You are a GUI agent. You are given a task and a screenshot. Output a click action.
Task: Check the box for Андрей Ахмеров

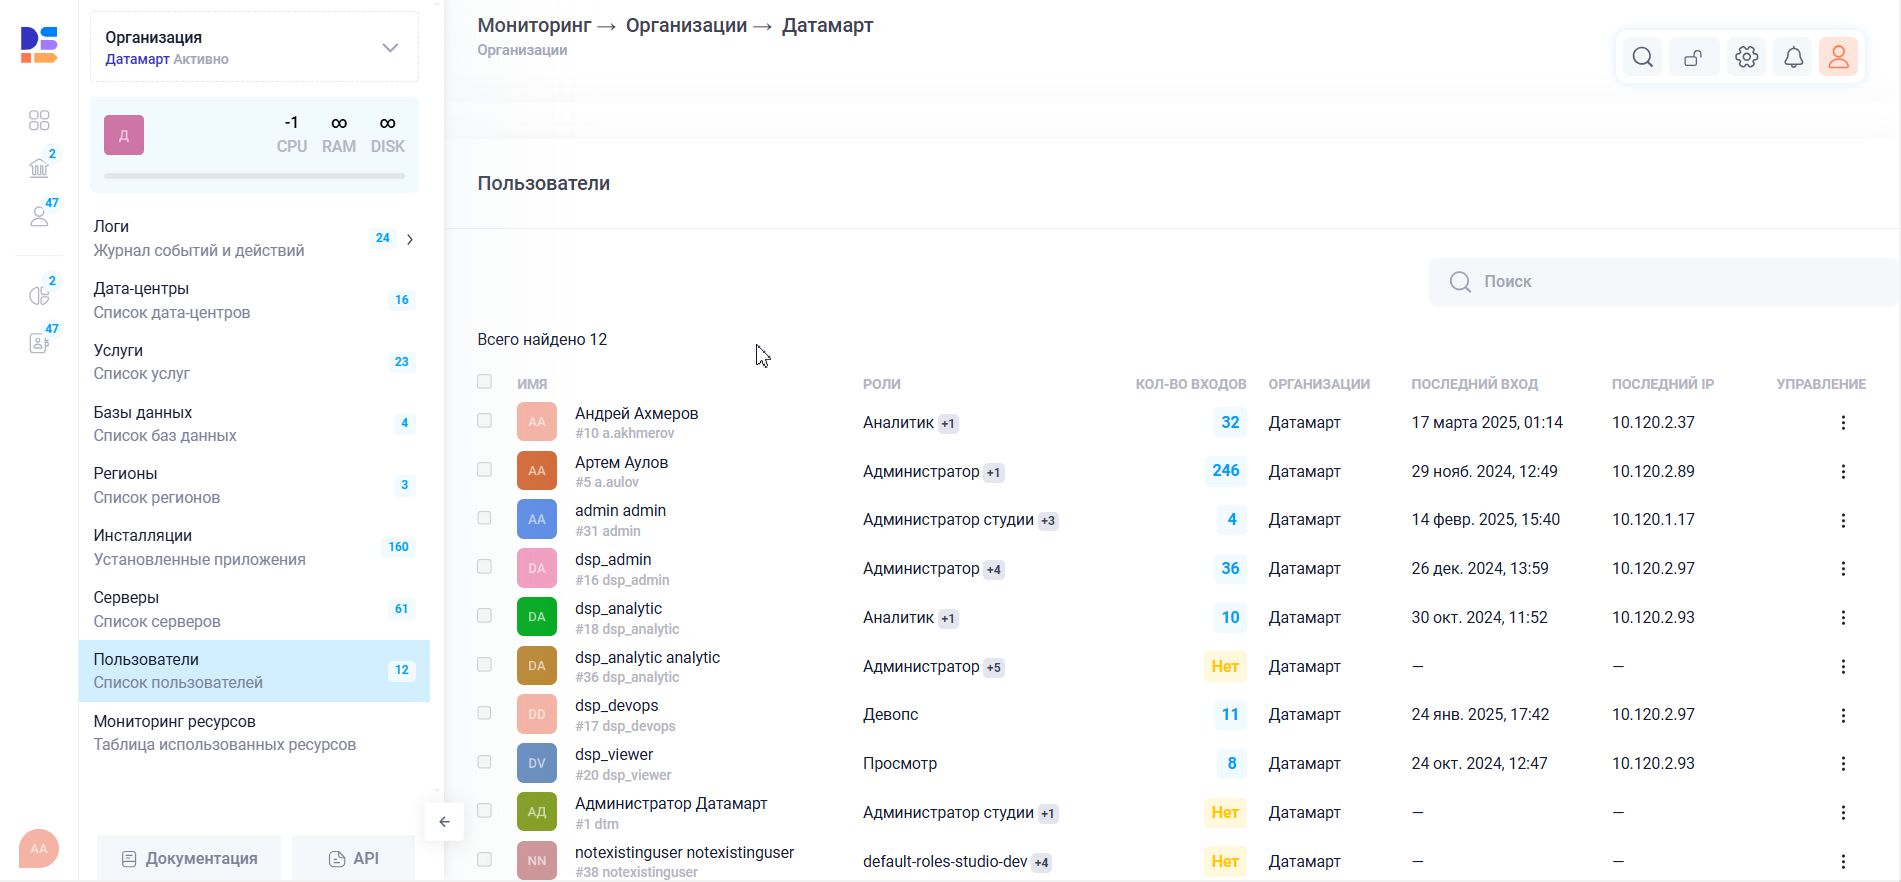point(485,421)
